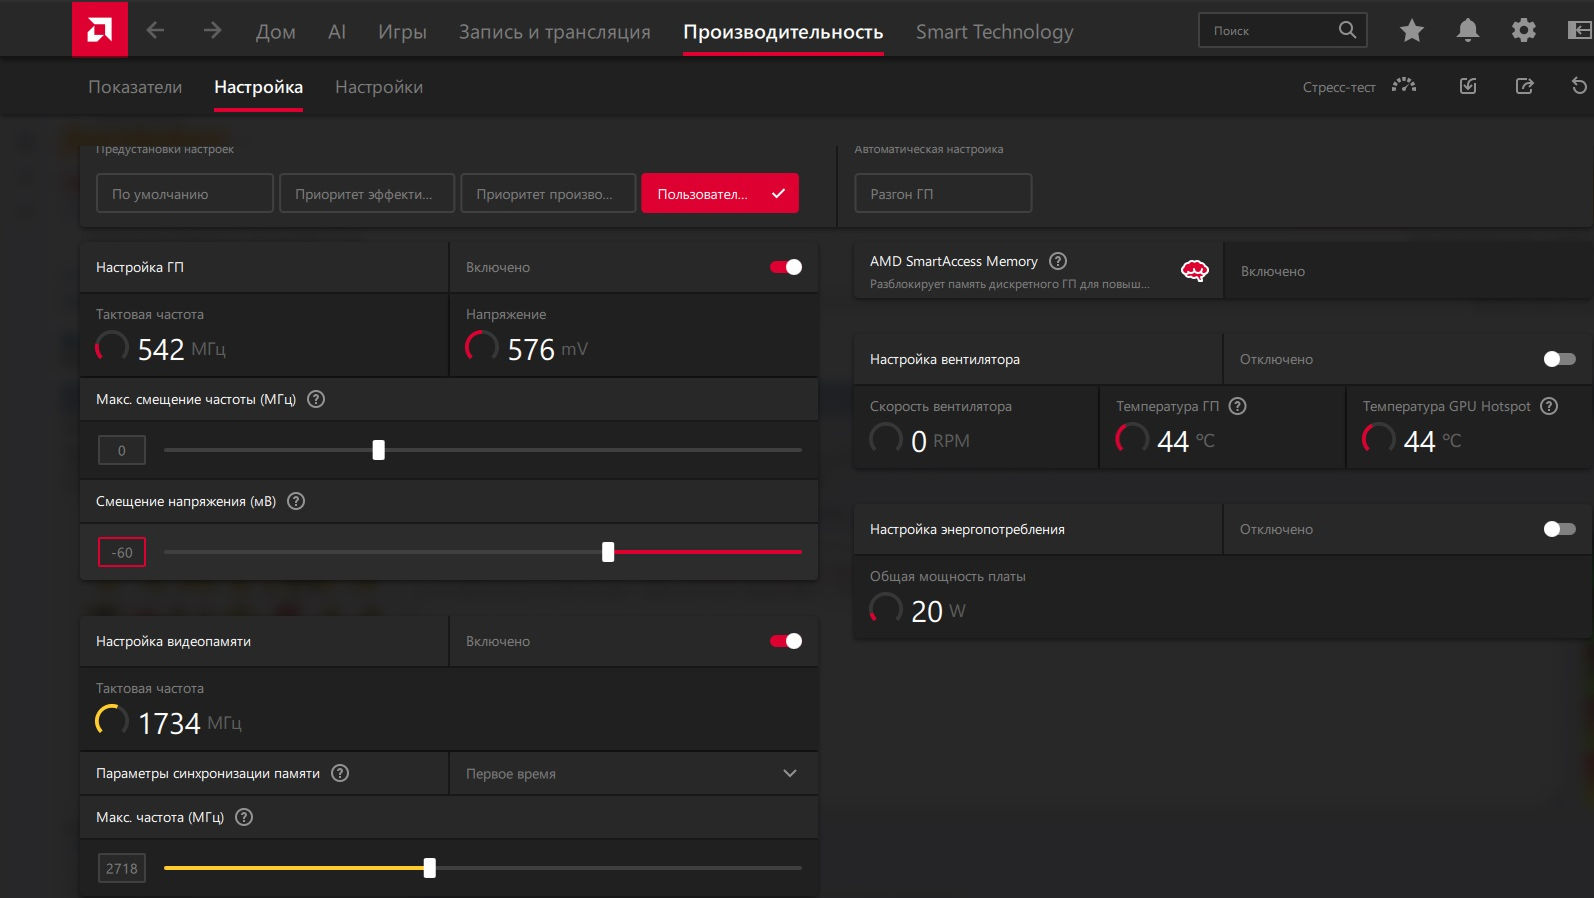This screenshot has width=1594, height=898.
Task: Go forward with the right arrow
Action: [212, 31]
